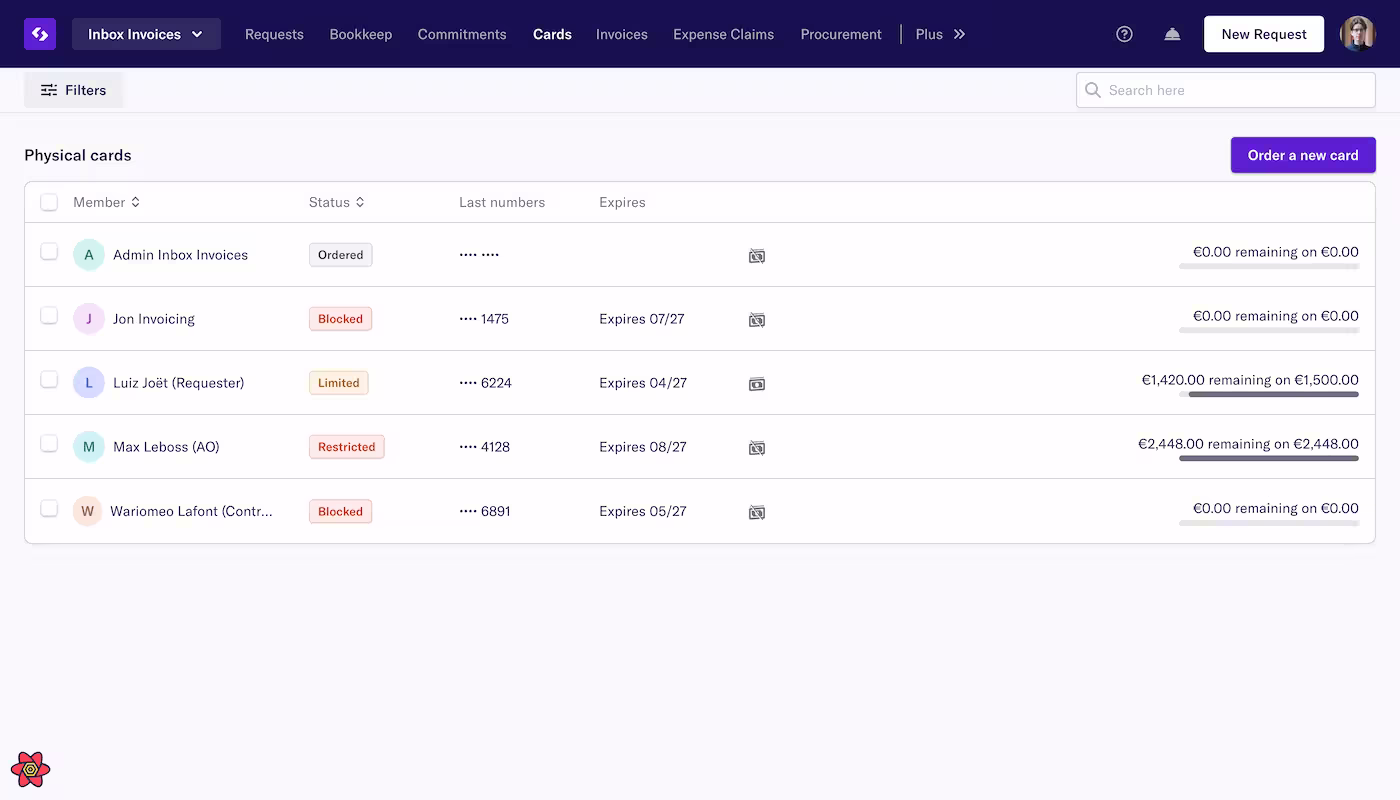
Task: Go to the Commitments tab
Action: (x=462, y=34)
